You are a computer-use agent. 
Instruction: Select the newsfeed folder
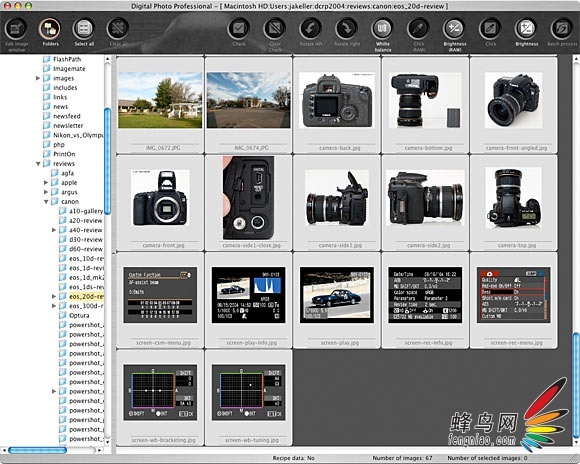[x=61, y=116]
